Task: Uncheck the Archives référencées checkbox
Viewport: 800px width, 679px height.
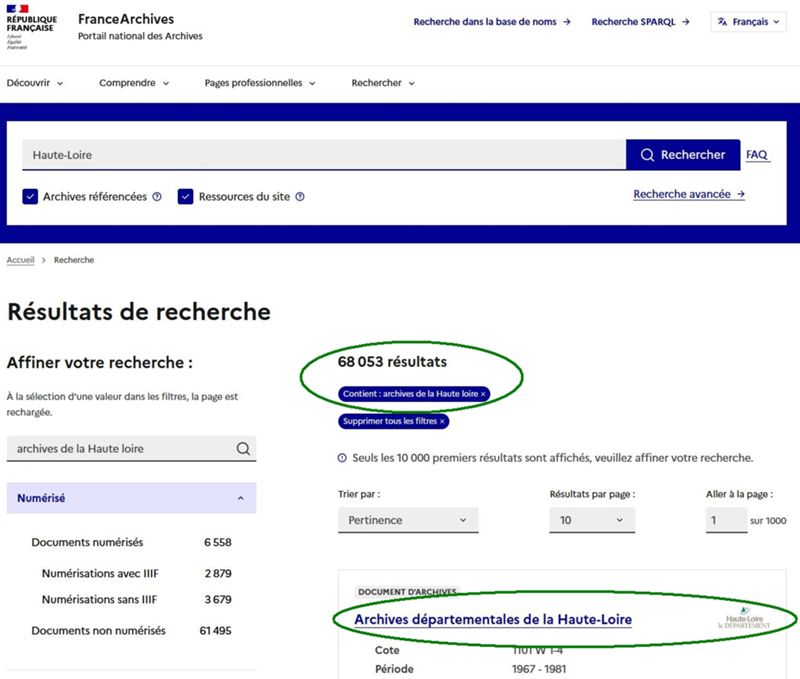Action: [30, 196]
